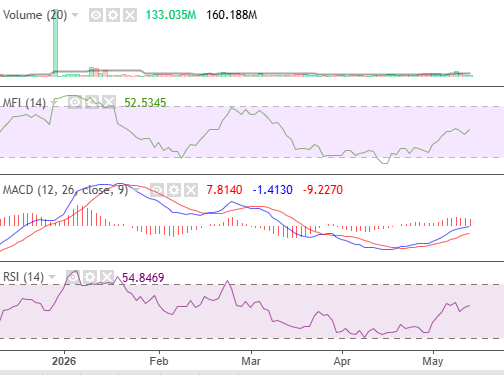Open RSI (14) settings gear icon
This screenshot has height=377, width=504.
90,277
